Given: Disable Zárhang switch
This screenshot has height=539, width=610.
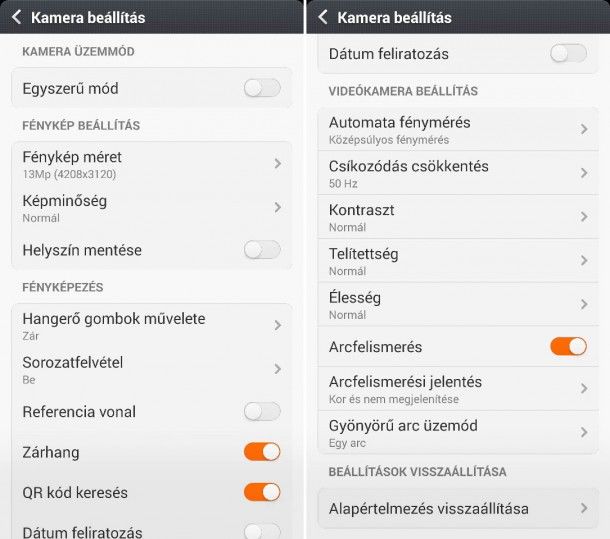Looking at the screenshot, I should tap(262, 452).
